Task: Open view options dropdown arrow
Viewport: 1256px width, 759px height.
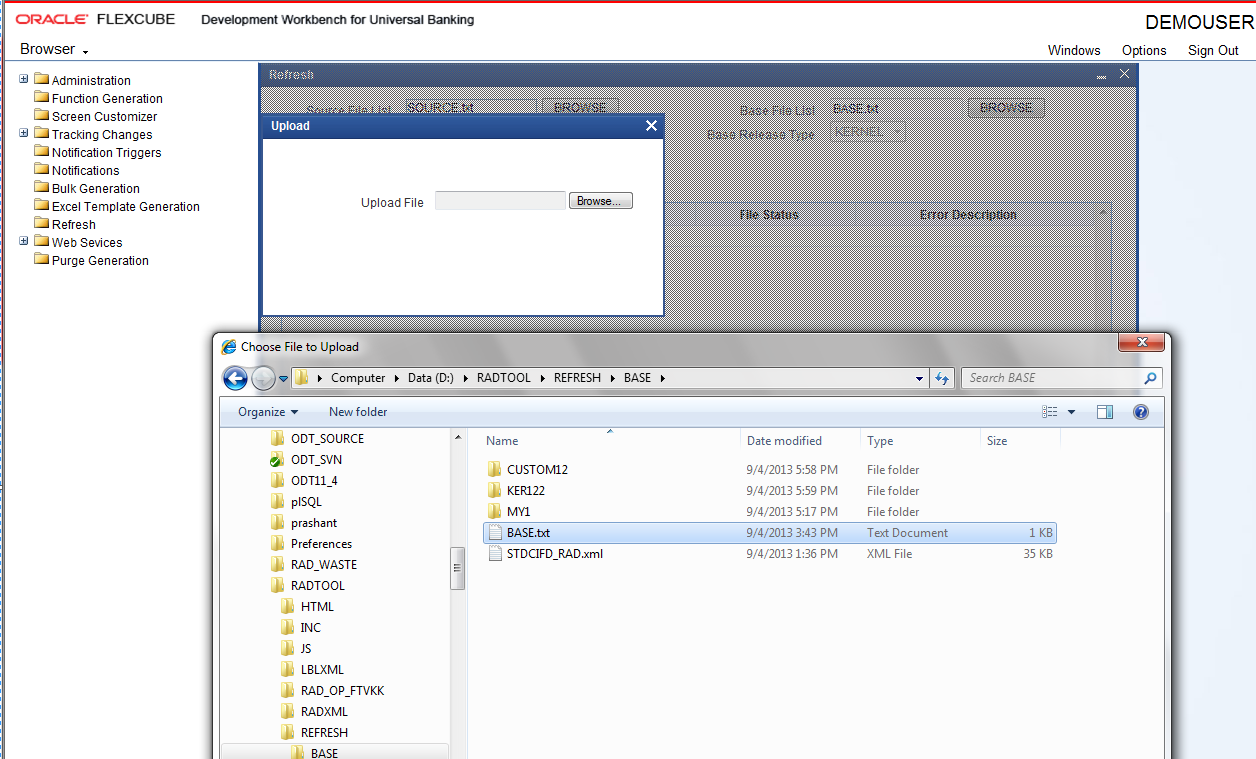Action: [1072, 412]
